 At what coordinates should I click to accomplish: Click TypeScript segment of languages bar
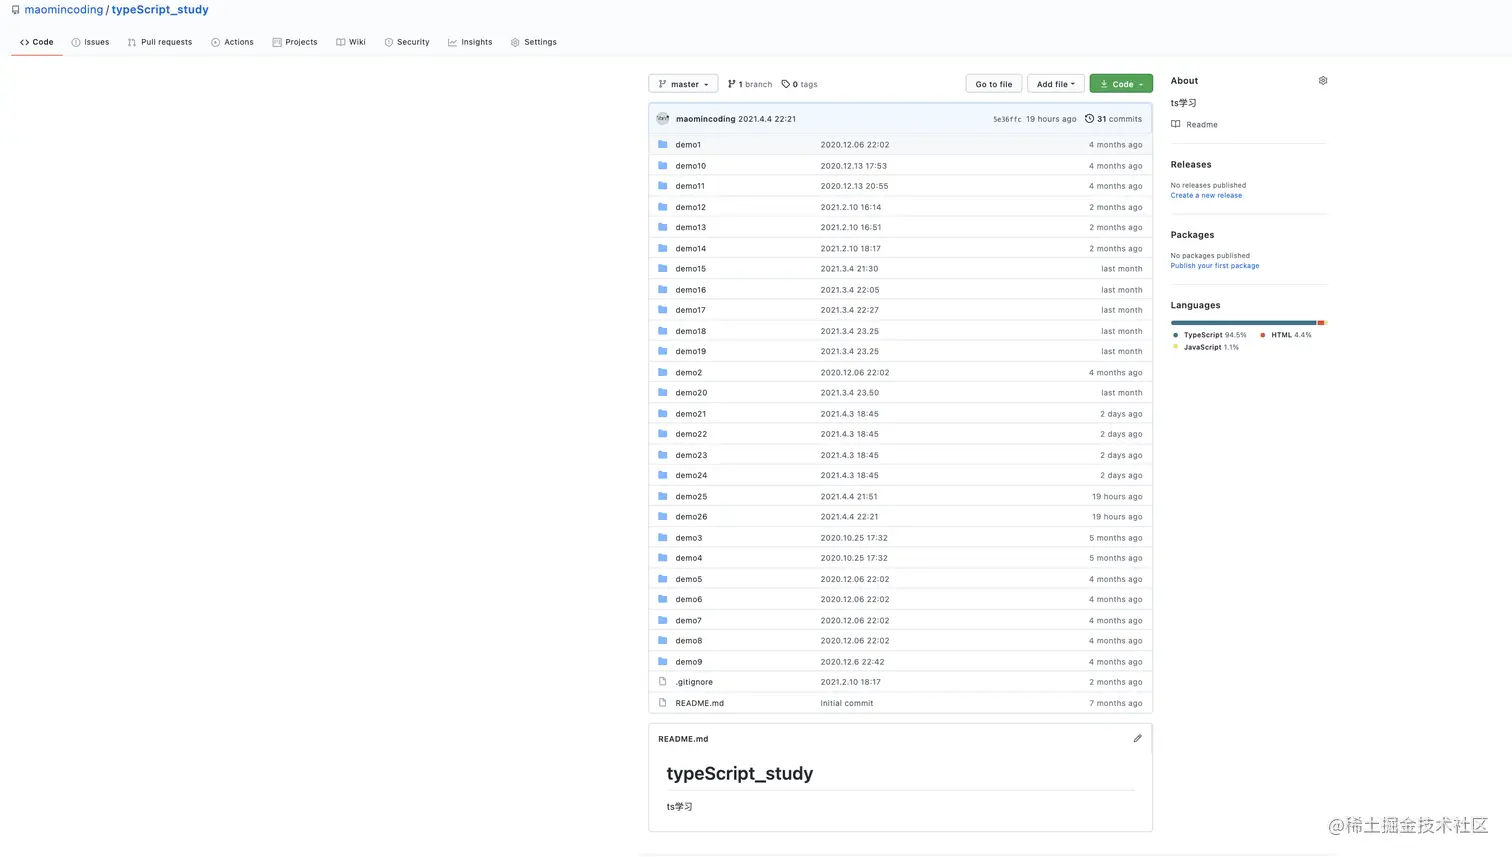click(x=1244, y=322)
